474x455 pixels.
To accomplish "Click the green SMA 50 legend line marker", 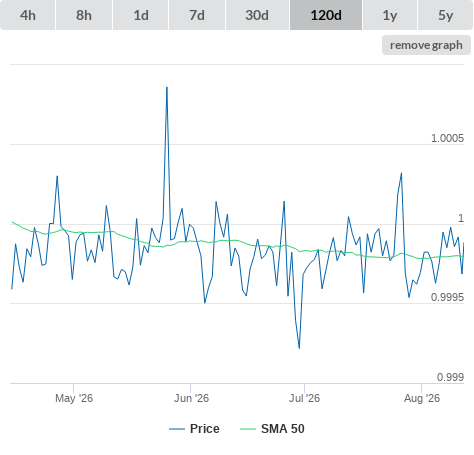I will pyautogui.click(x=248, y=429).
